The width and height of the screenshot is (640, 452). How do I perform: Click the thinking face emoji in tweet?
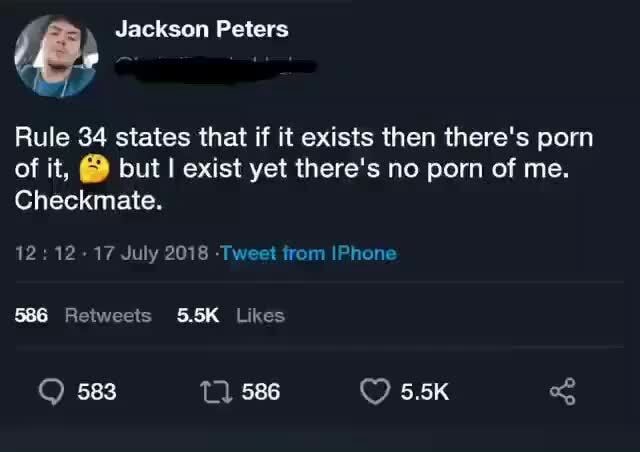point(94,168)
